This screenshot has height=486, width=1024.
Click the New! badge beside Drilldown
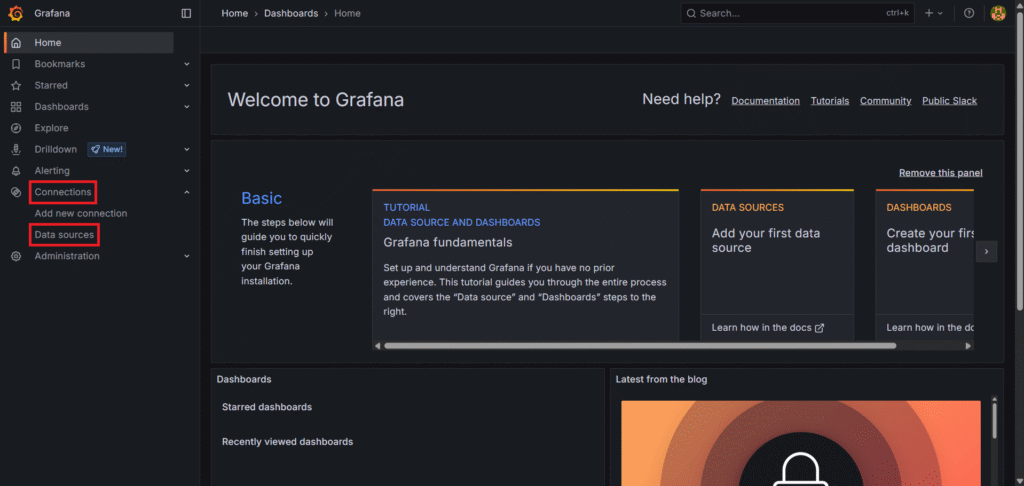(x=107, y=150)
